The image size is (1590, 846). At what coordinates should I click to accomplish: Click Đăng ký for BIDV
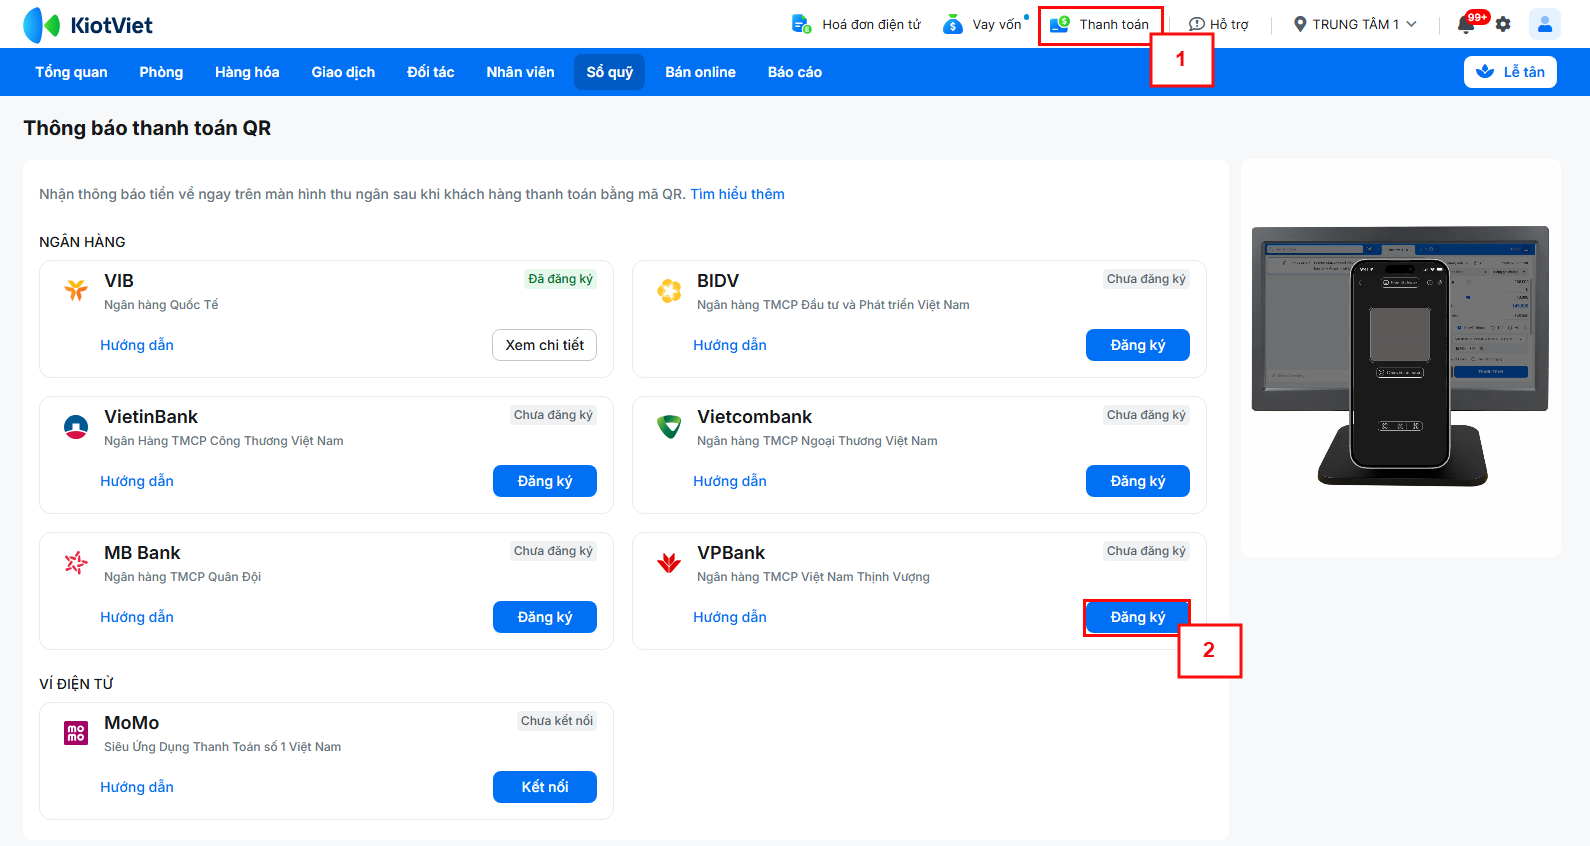pos(1138,345)
